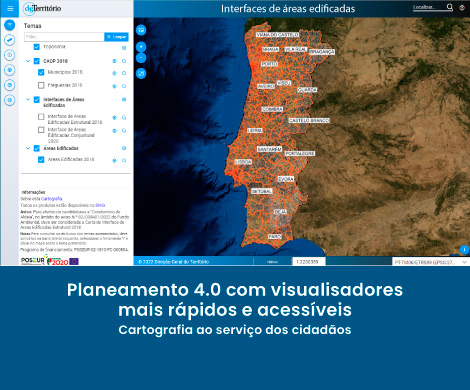Open the hamburger menu in the header
Image resolution: width=470 pixels, height=390 pixels.
(x=10, y=8)
